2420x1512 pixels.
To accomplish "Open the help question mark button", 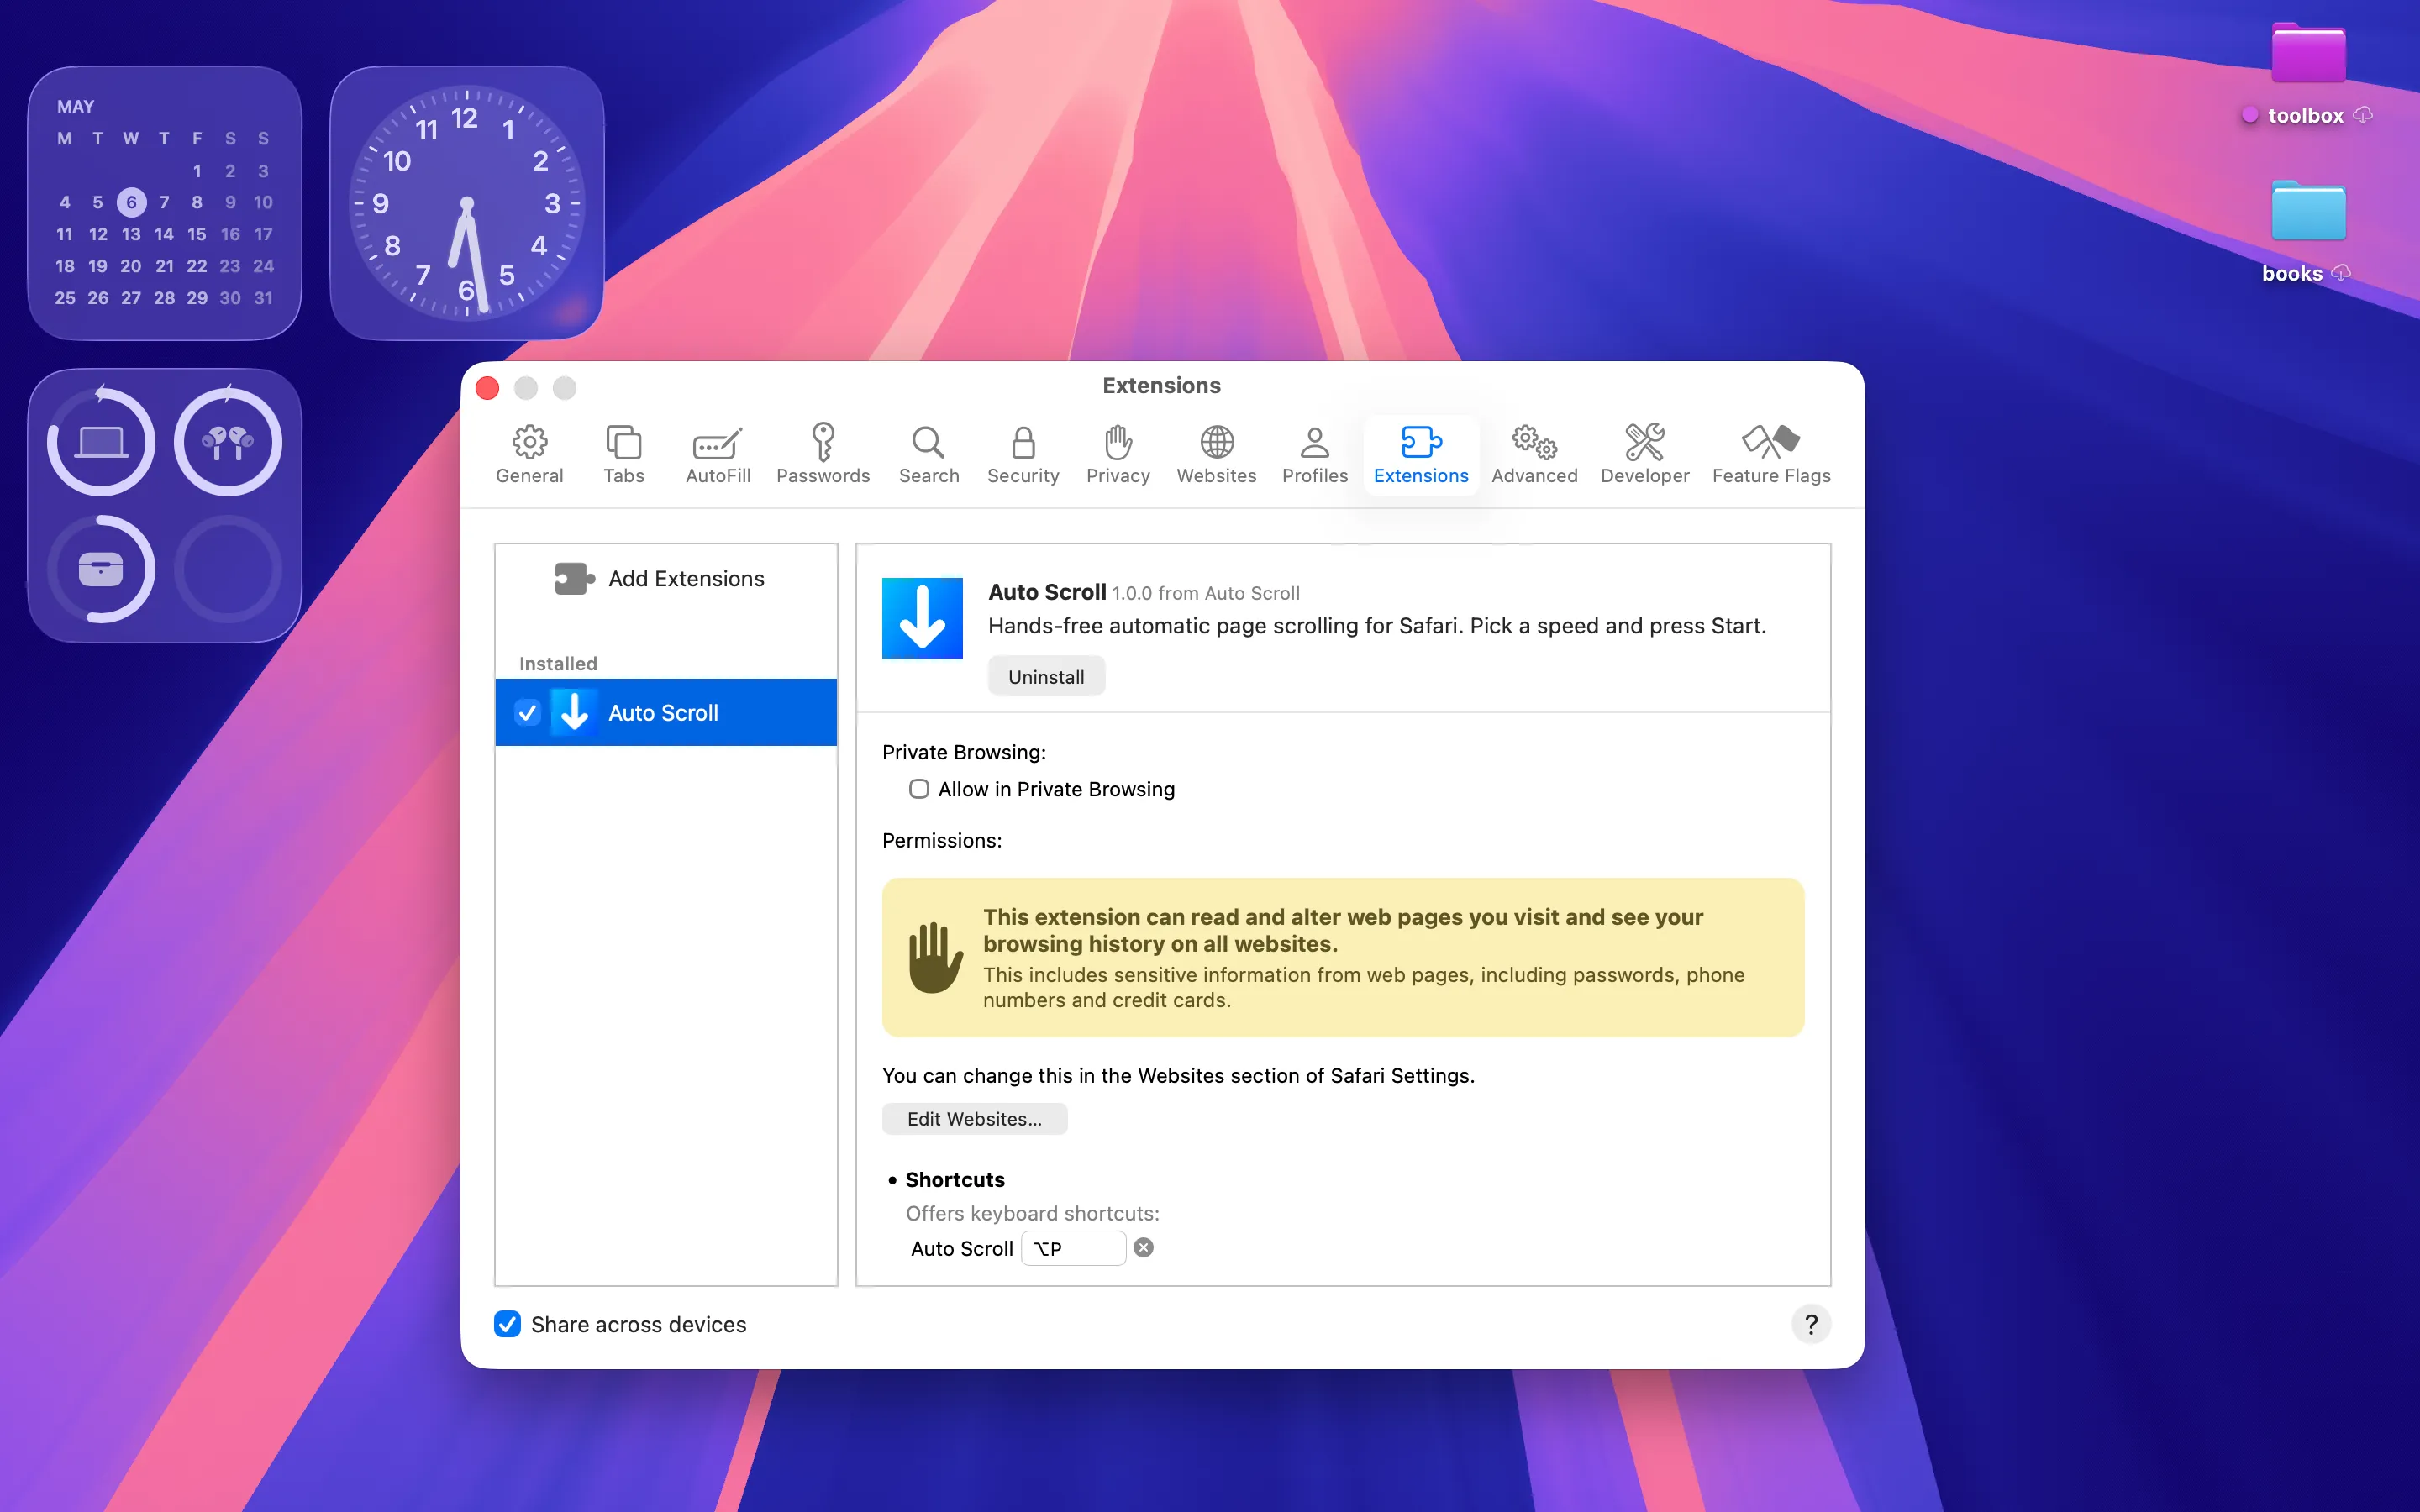I will pyautogui.click(x=1810, y=1324).
